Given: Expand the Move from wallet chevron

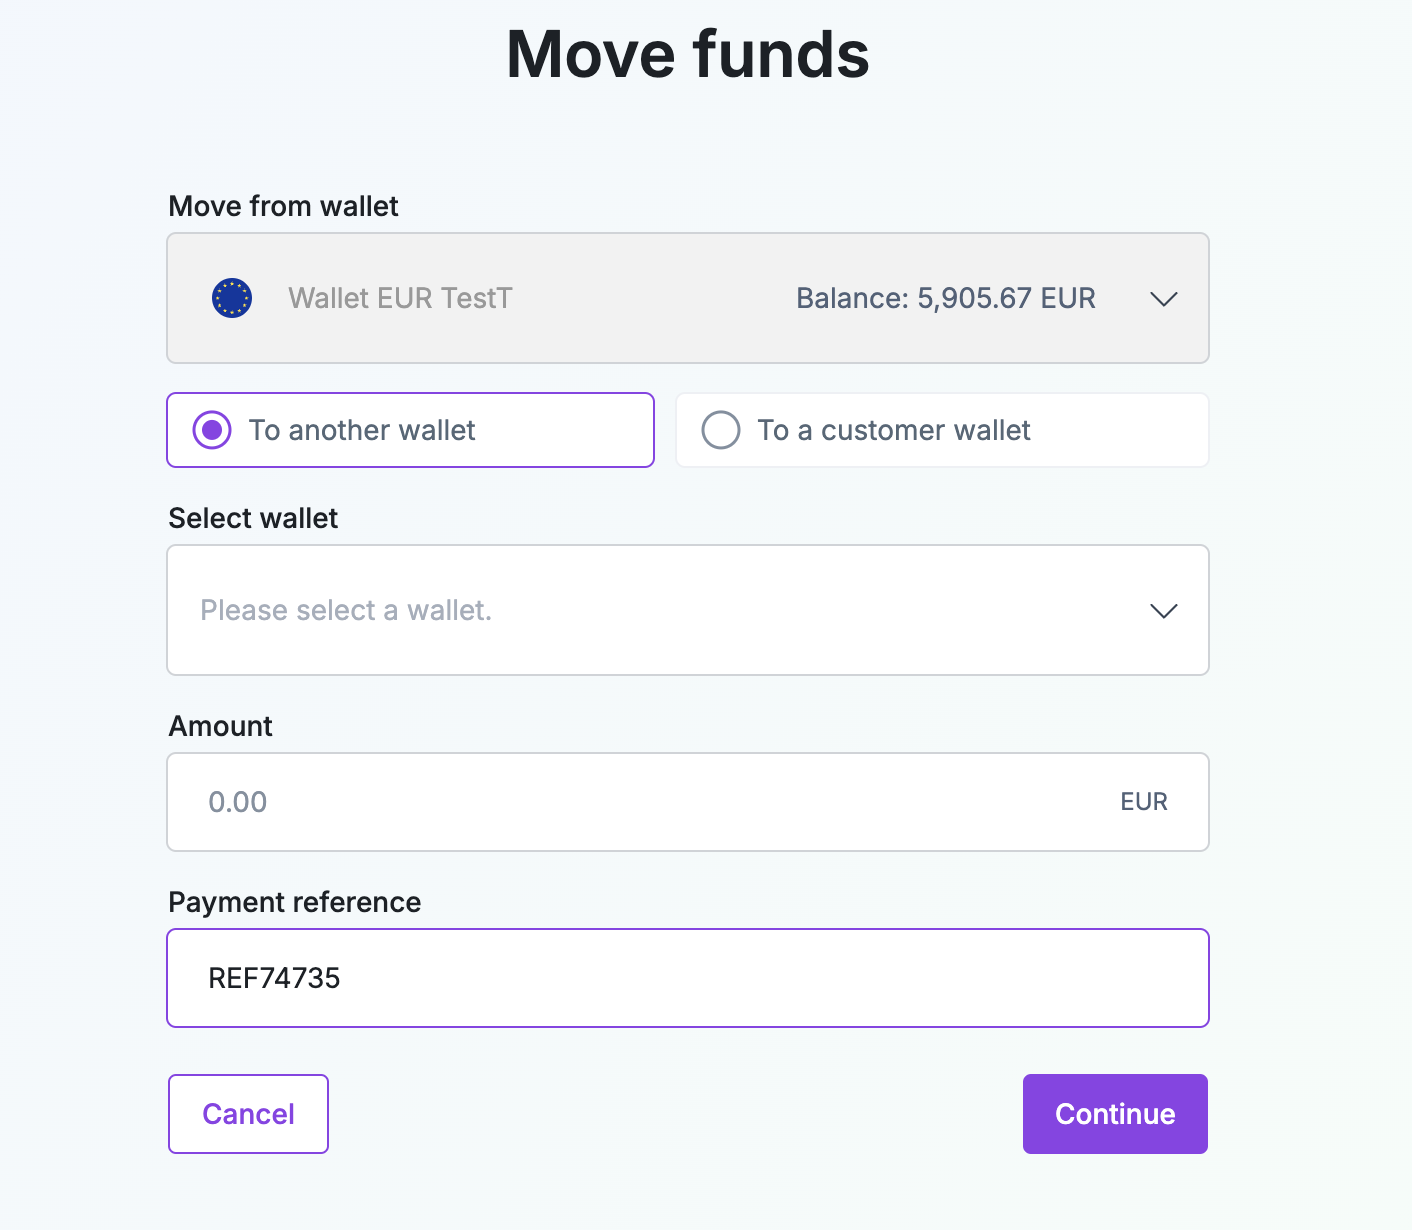Looking at the screenshot, I should [1163, 299].
